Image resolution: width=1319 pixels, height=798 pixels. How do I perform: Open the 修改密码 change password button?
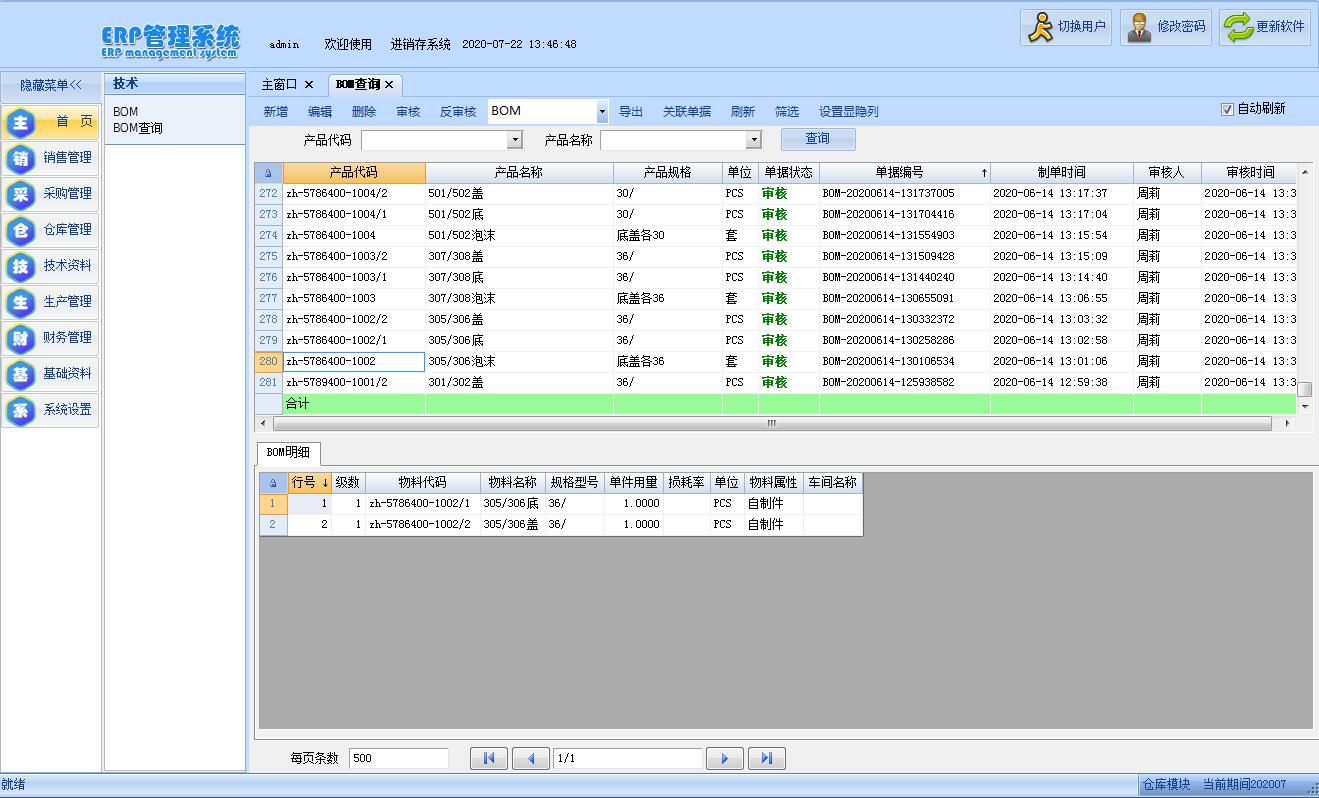[x=1166, y=27]
